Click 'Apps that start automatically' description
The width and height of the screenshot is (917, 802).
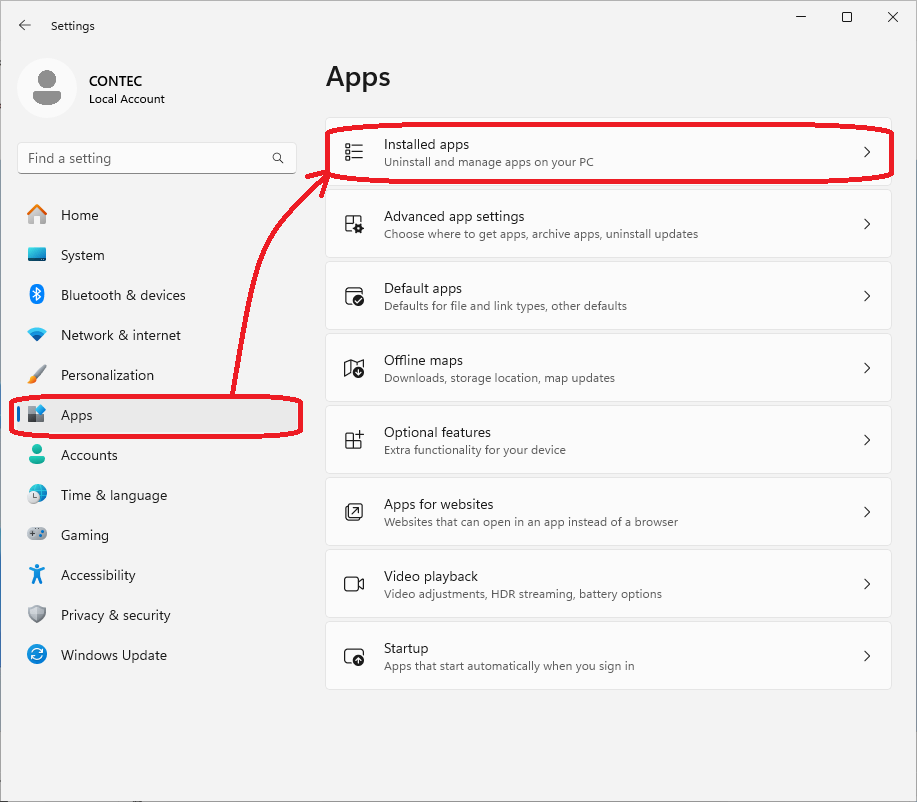(509, 666)
